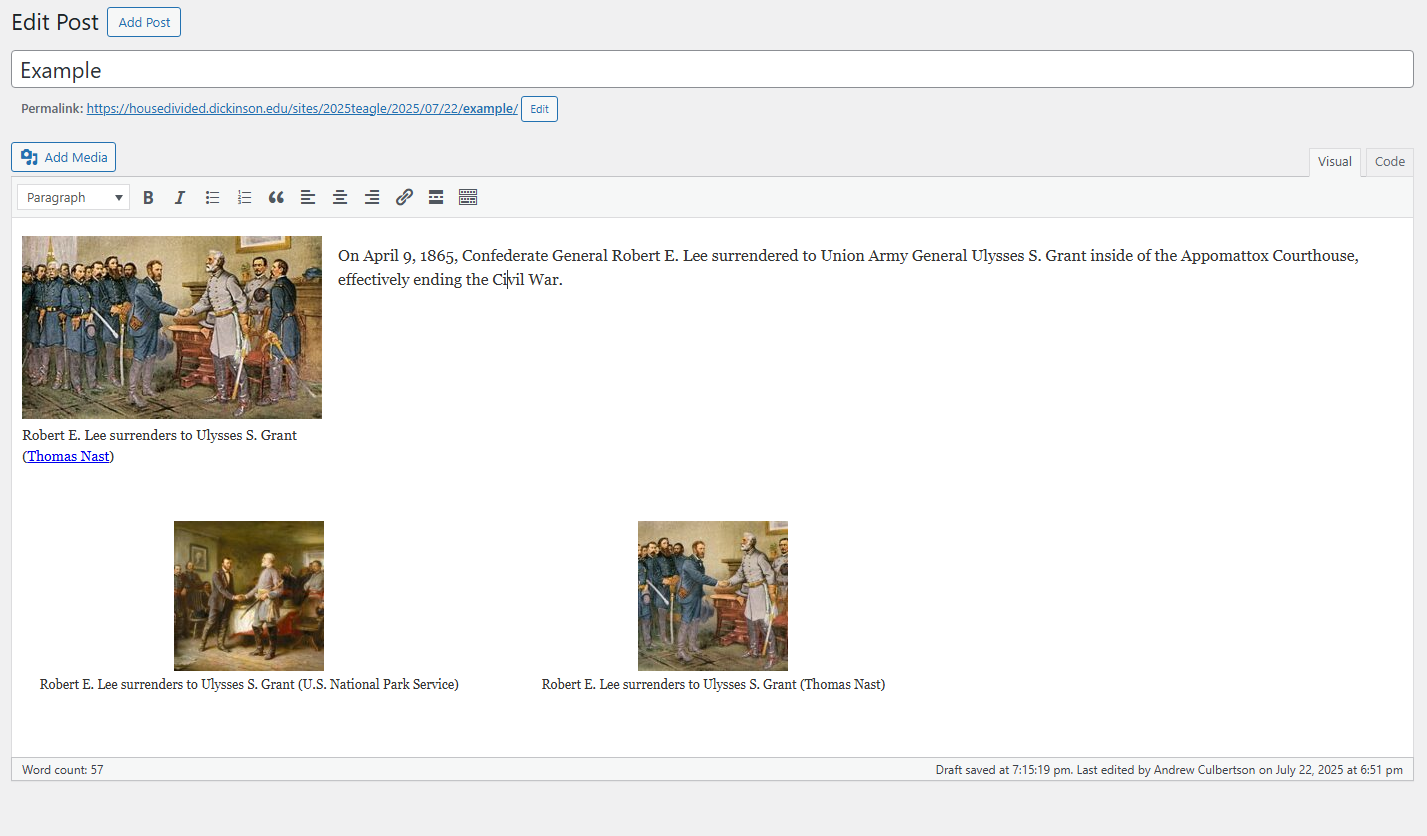
Task: Select the small Thomas Nast gallery image
Action: tap(713, 596)
